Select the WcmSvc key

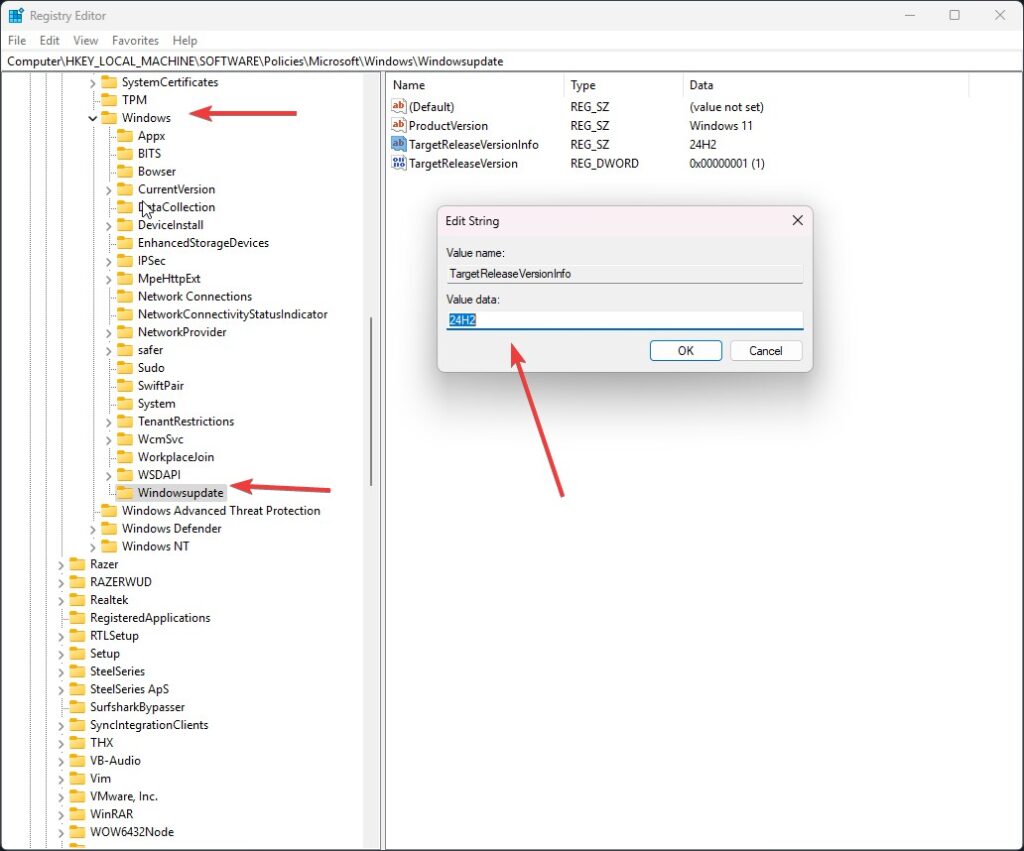coord(161,439)
